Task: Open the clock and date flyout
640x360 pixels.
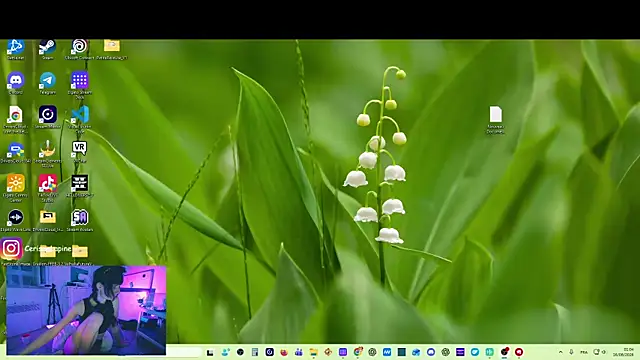Action: [x=623, y=352]
